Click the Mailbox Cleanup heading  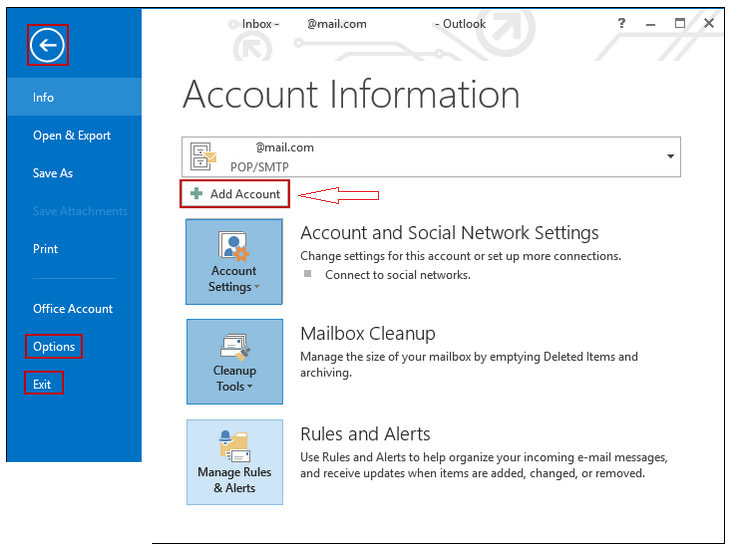368,334
